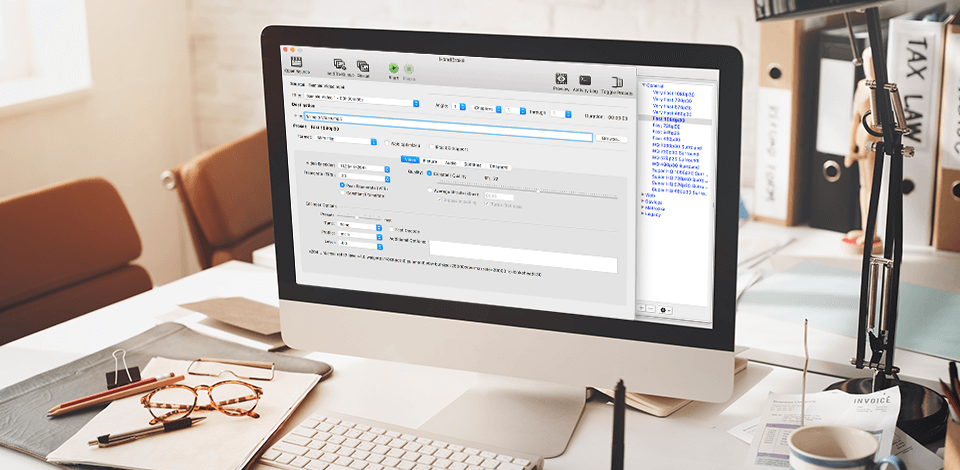This screenshot has width=960, height=470.
Task: Open the Profile dropdown
Action: pyautogui.click(x=361, y=234)
